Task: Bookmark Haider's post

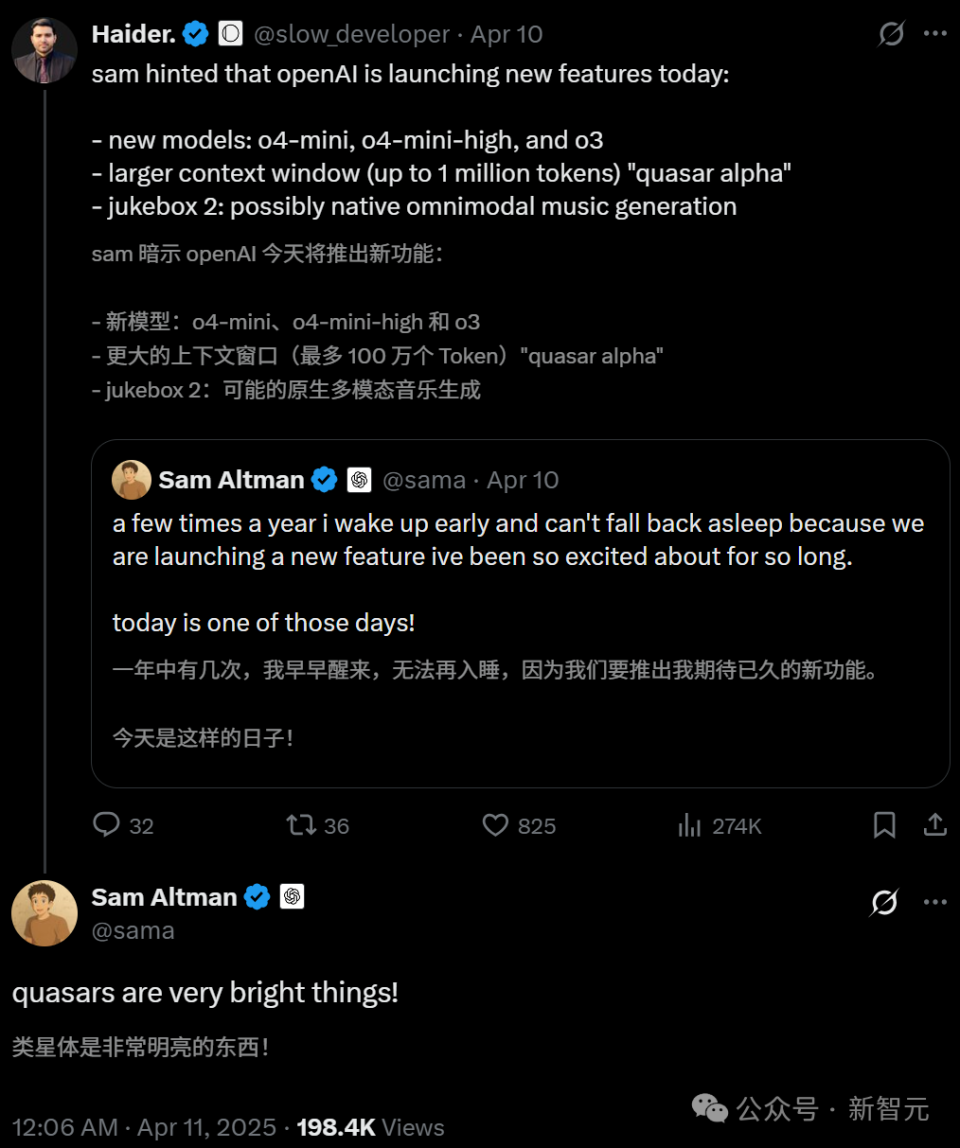Action: coord(884,825)
